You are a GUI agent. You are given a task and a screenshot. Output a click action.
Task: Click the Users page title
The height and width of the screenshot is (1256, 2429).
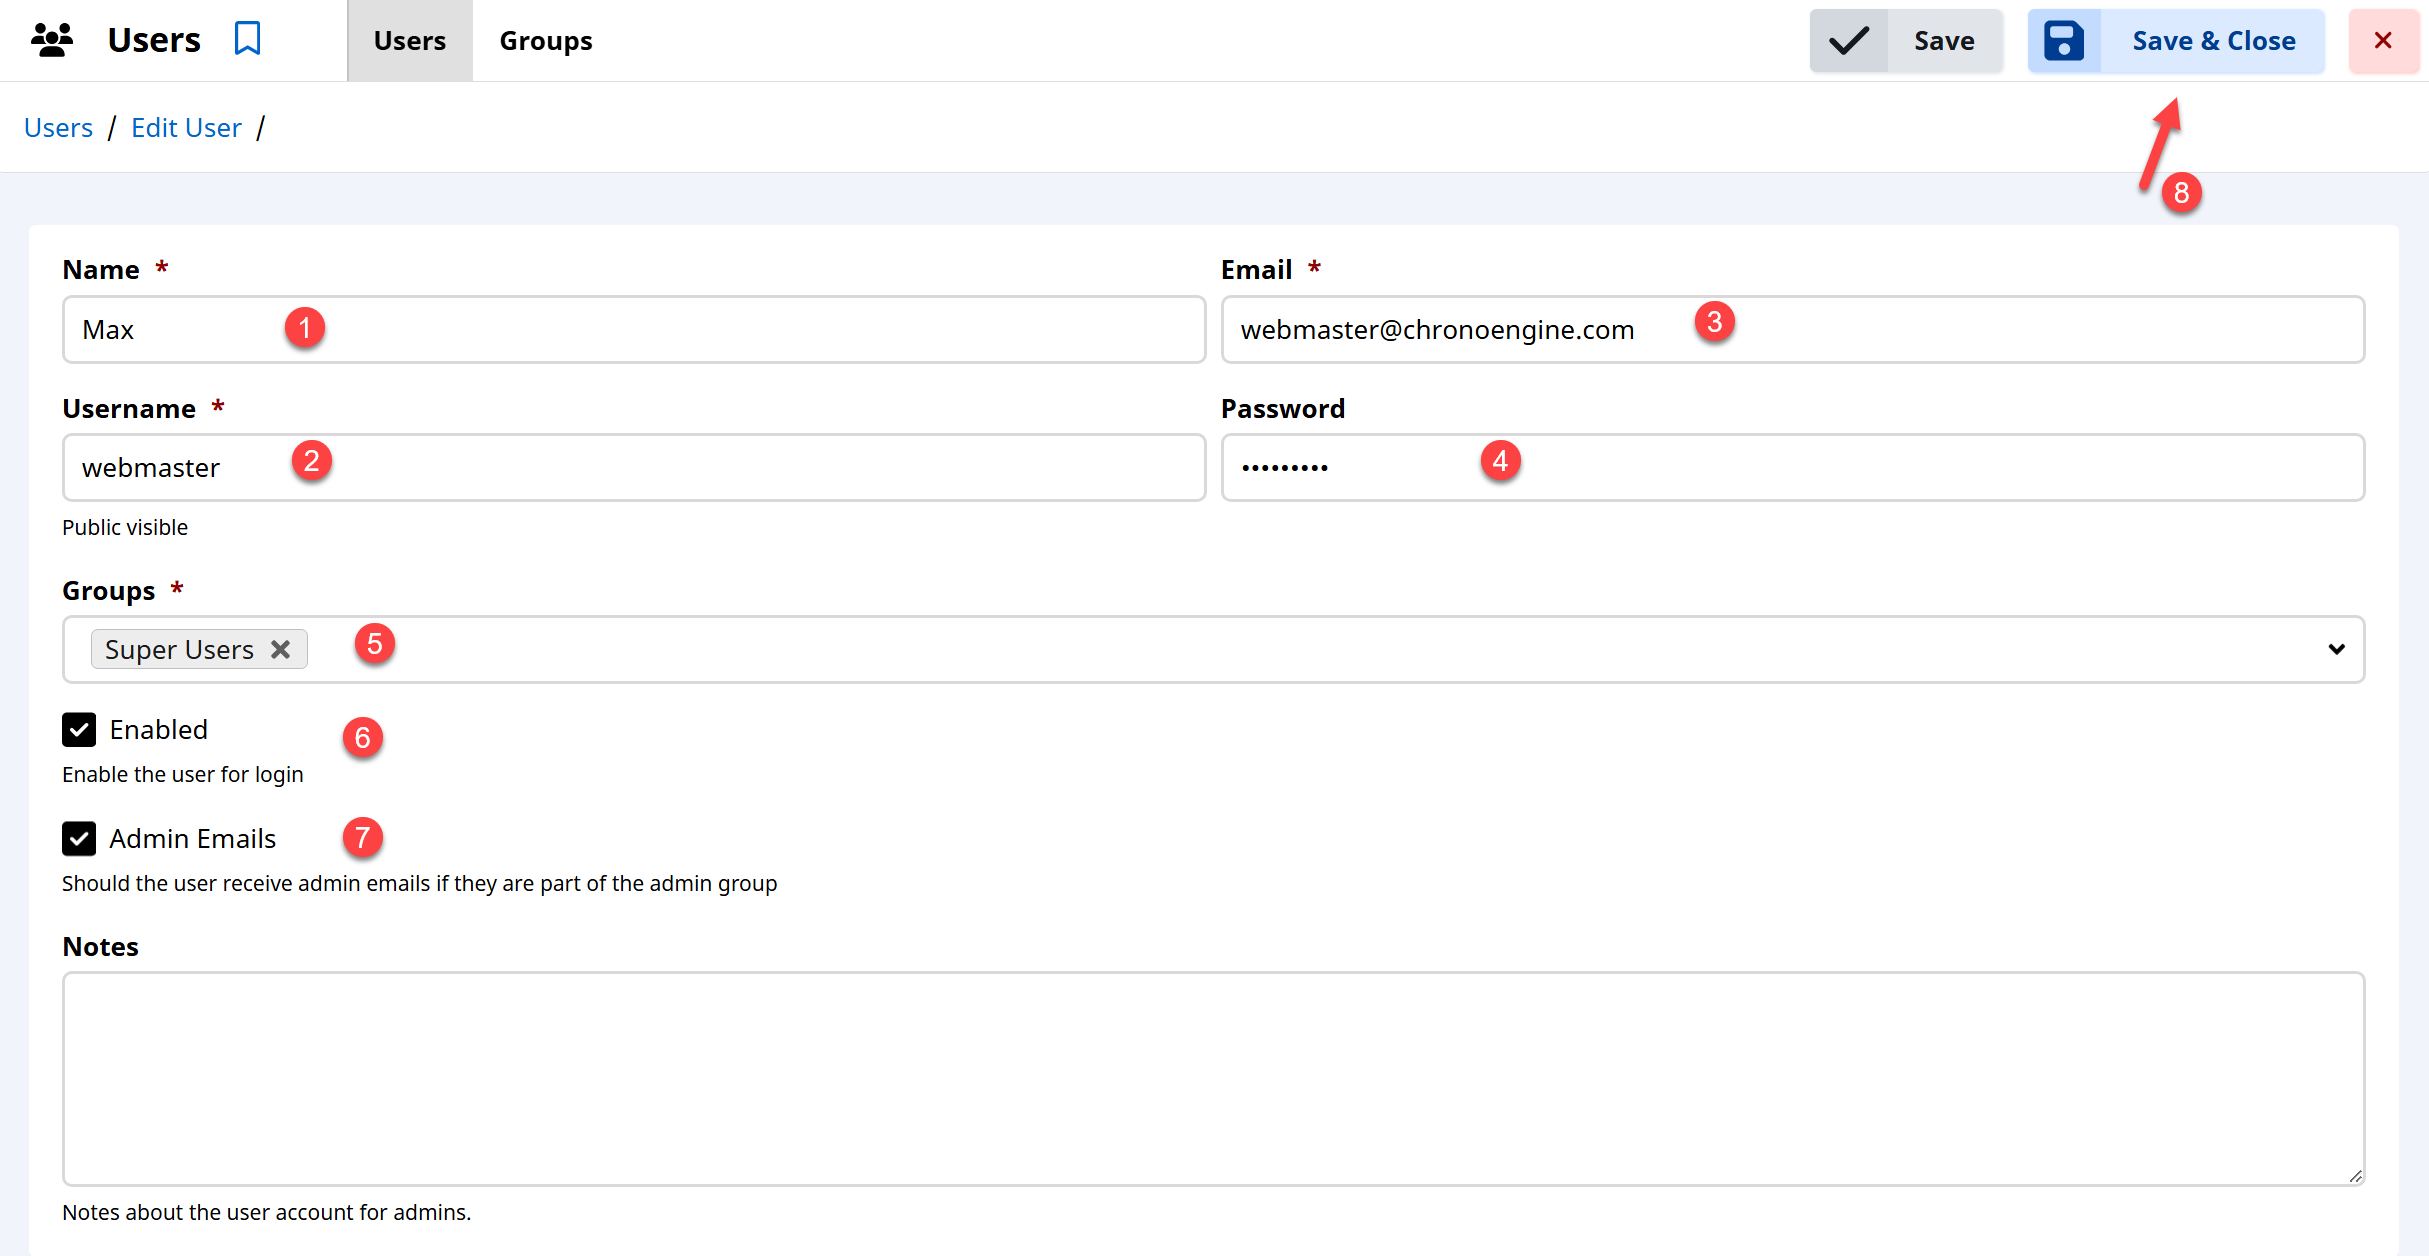click(x=154, y=40)
